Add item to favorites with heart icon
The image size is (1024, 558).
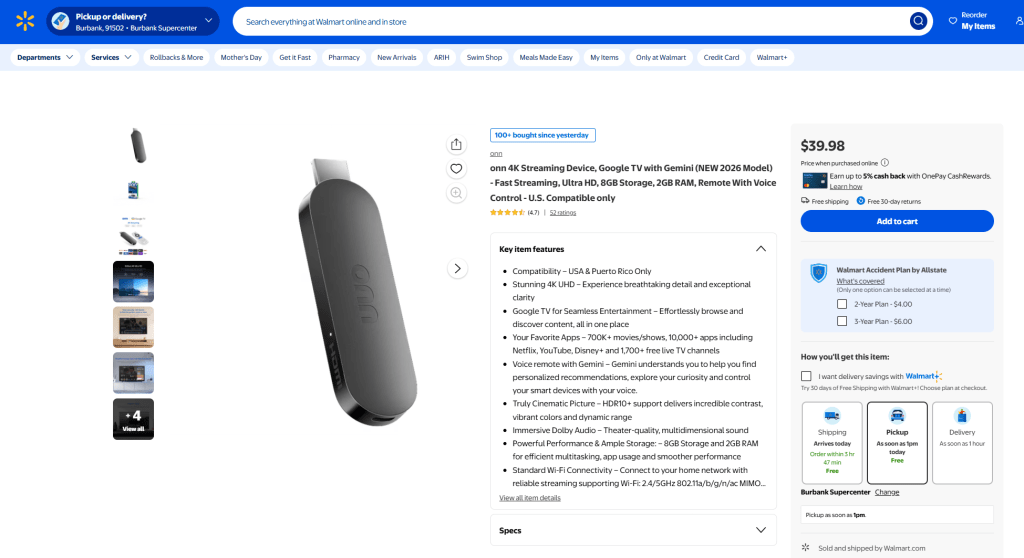pos(456,169)
